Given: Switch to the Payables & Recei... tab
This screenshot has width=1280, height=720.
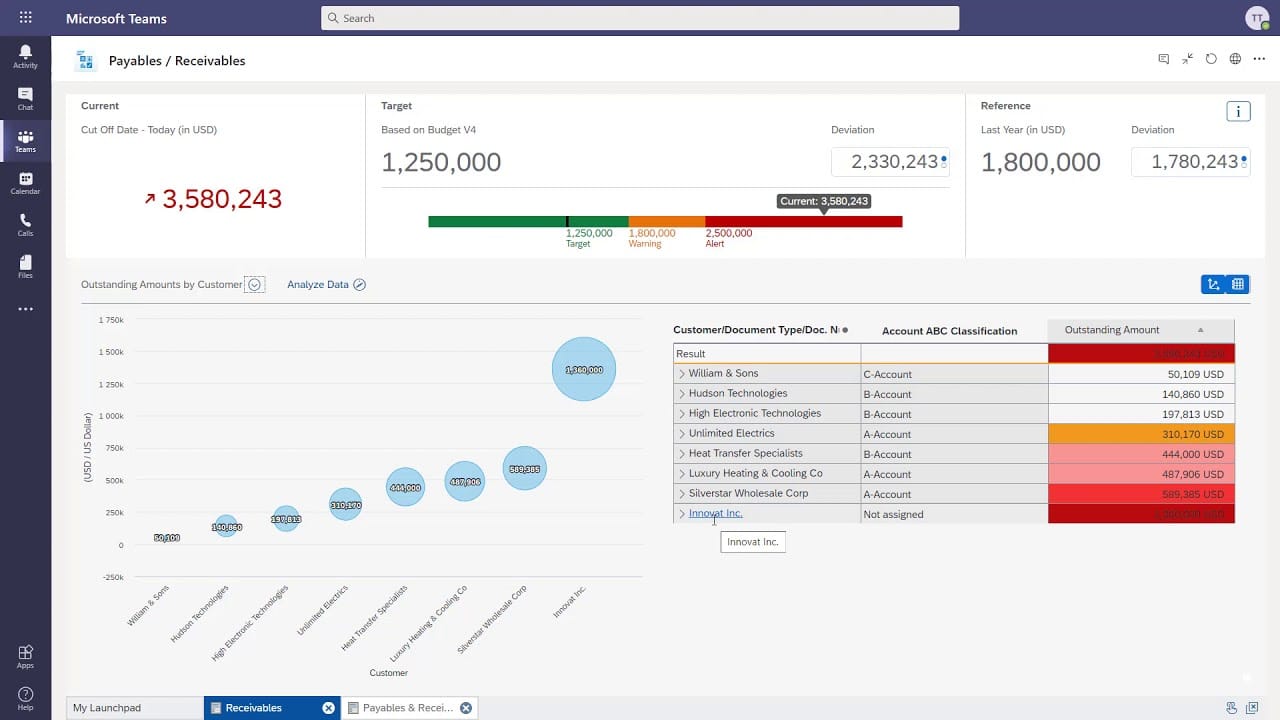Looking at the screenshot, I should click(407, 708).
